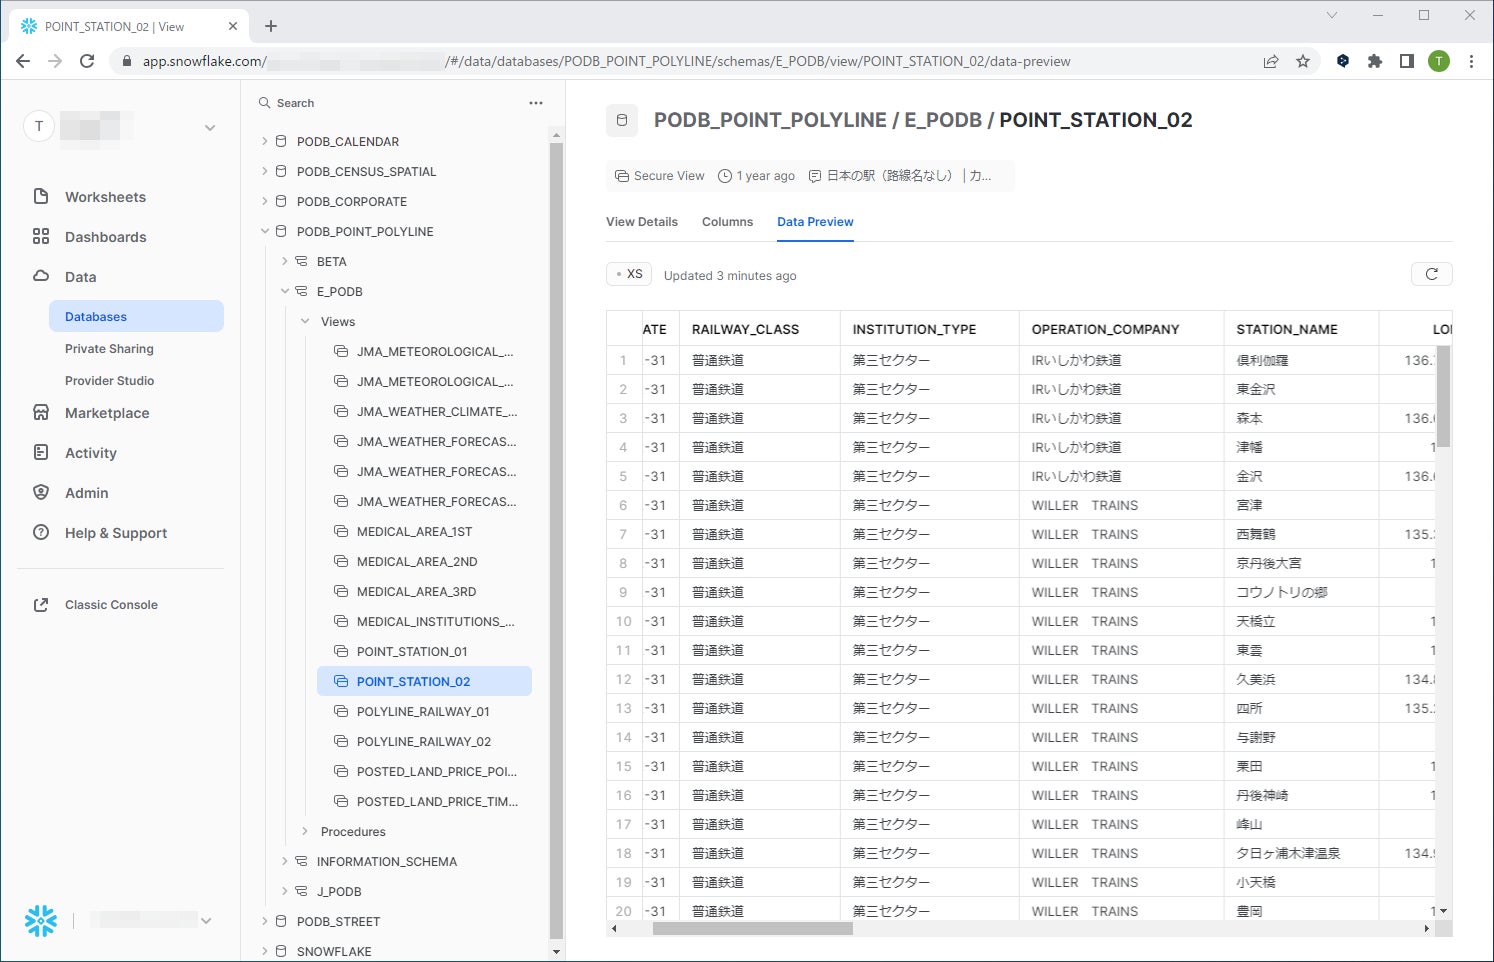Expand the J_PODB schema
This screenshot has height=962, width=1494.
click(x=285, y=891)
